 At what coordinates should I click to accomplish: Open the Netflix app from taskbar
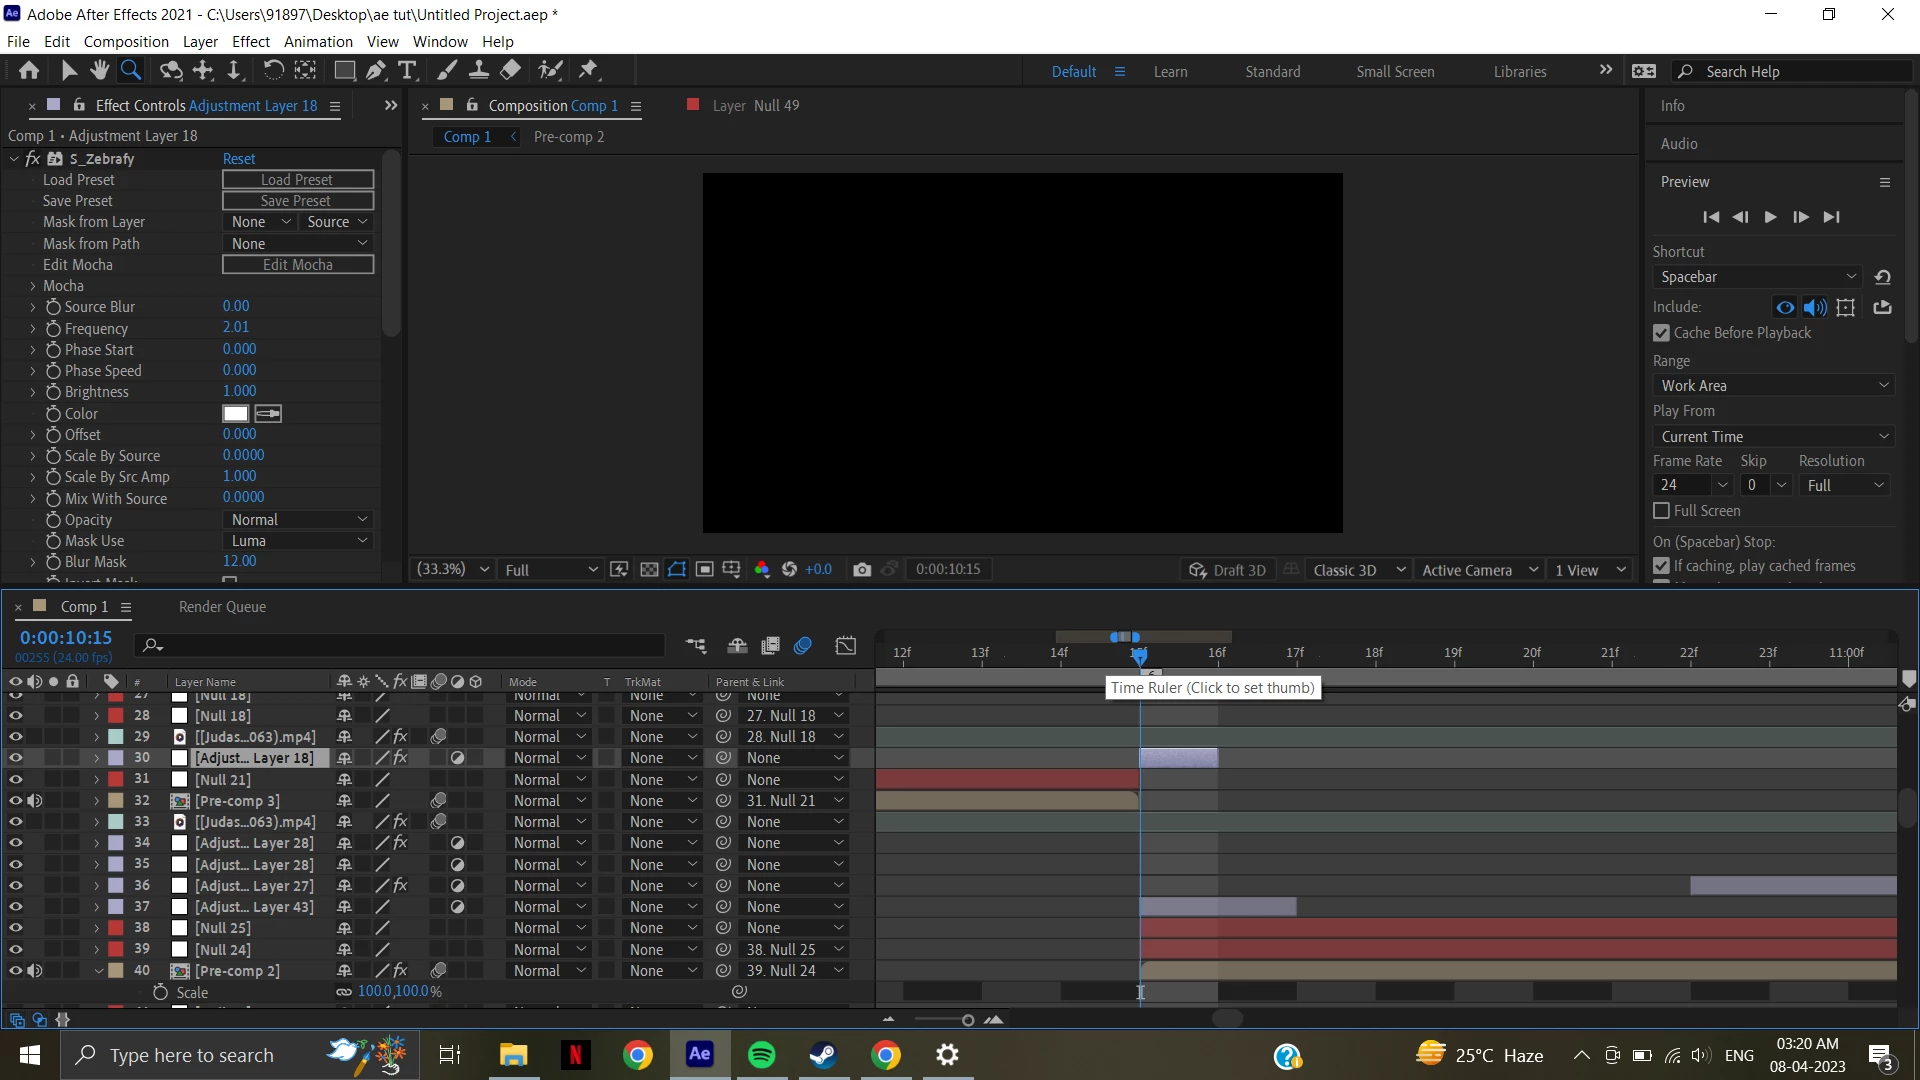click(x=575, y=1054)
